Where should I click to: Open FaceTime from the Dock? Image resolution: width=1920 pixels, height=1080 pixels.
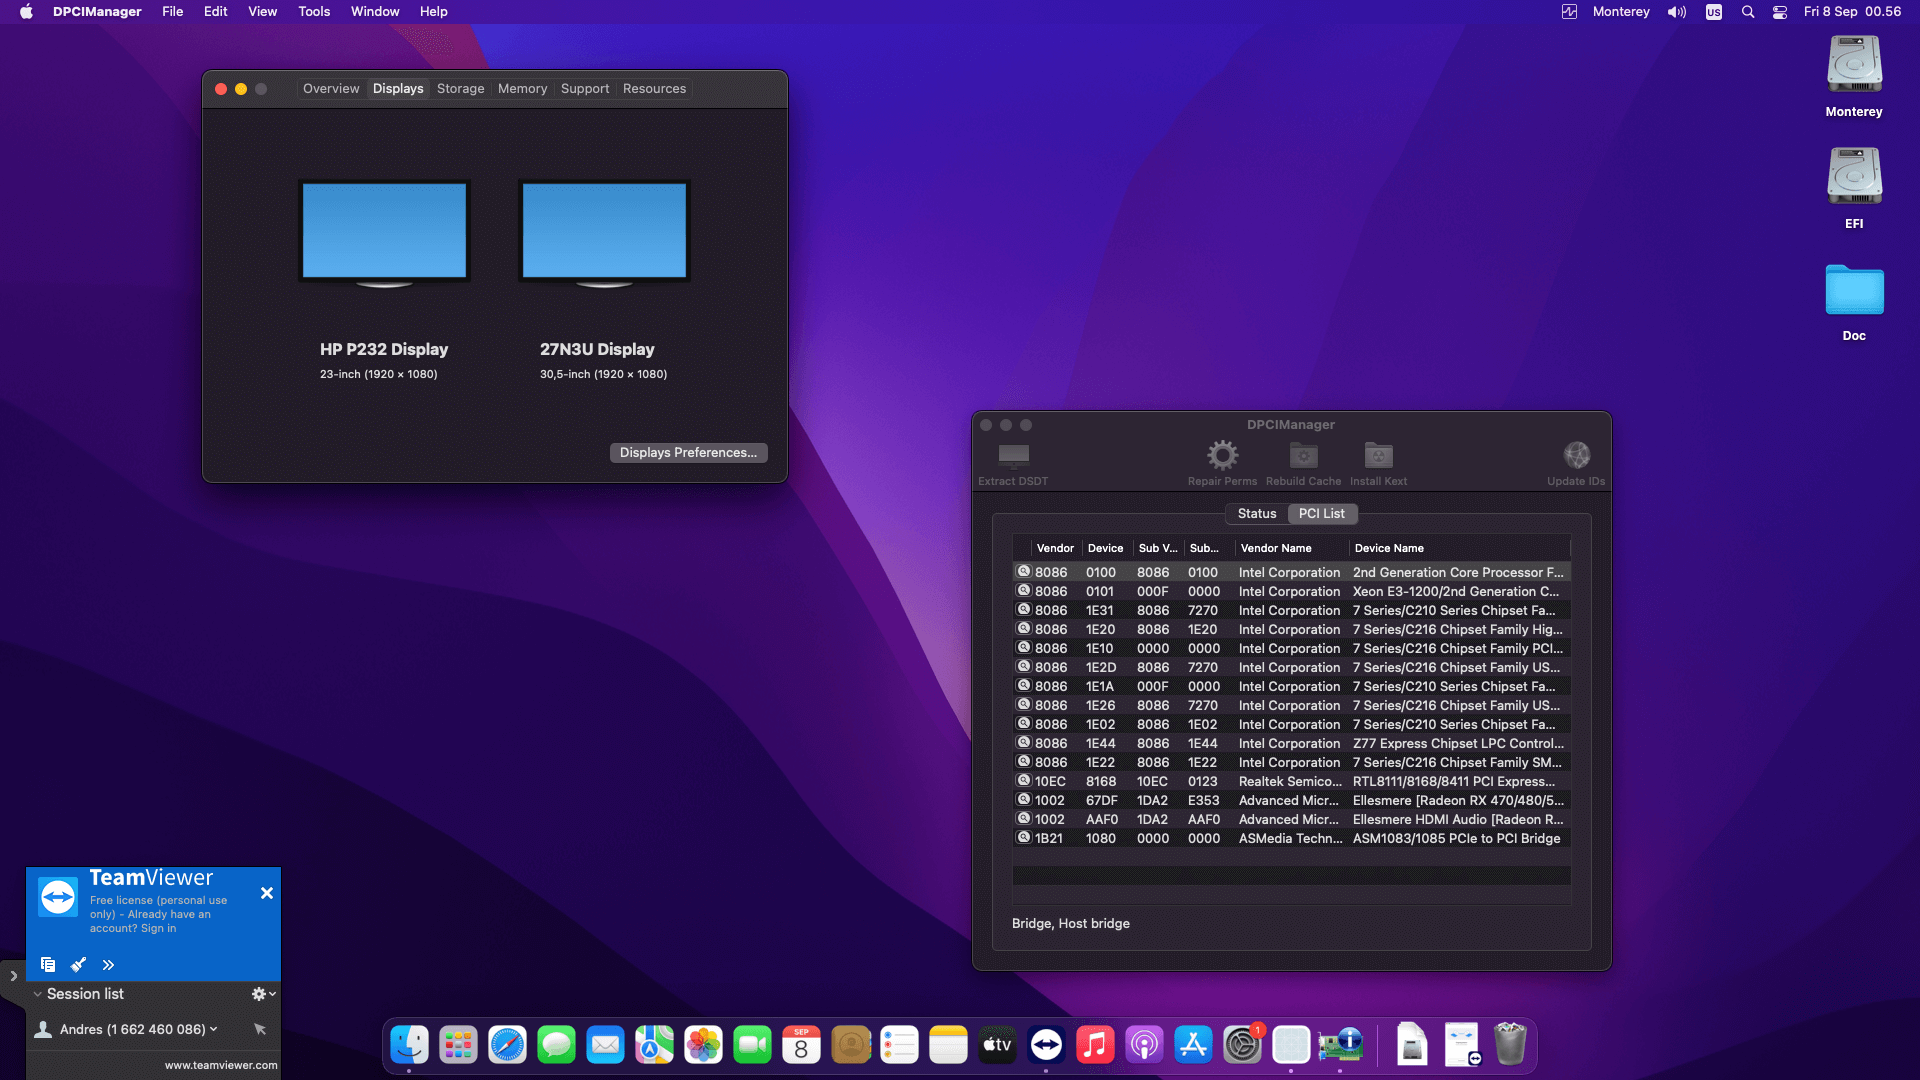752,1046
